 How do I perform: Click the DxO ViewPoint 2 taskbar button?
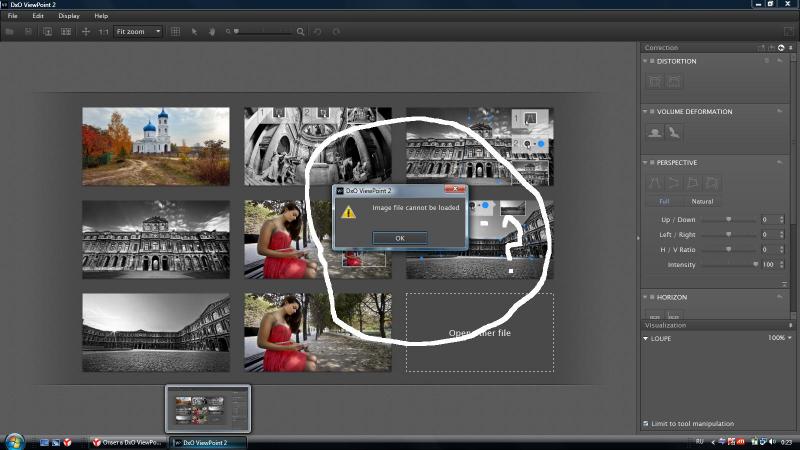[208, 442]
